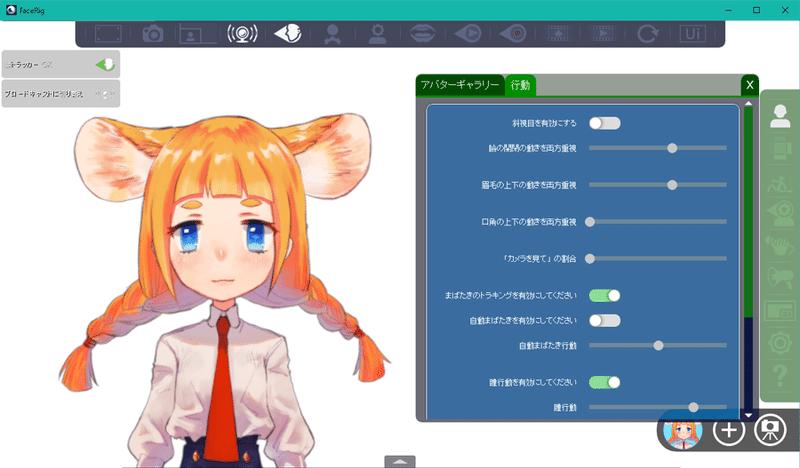Click the 自動まばたき行動 label
The height and width of the screenshot is (468, 800).
[x=547, y=346]
